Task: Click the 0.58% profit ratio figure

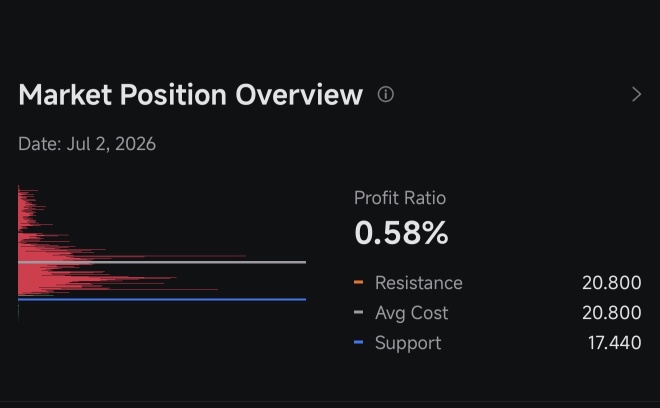Action: point(402,232)
